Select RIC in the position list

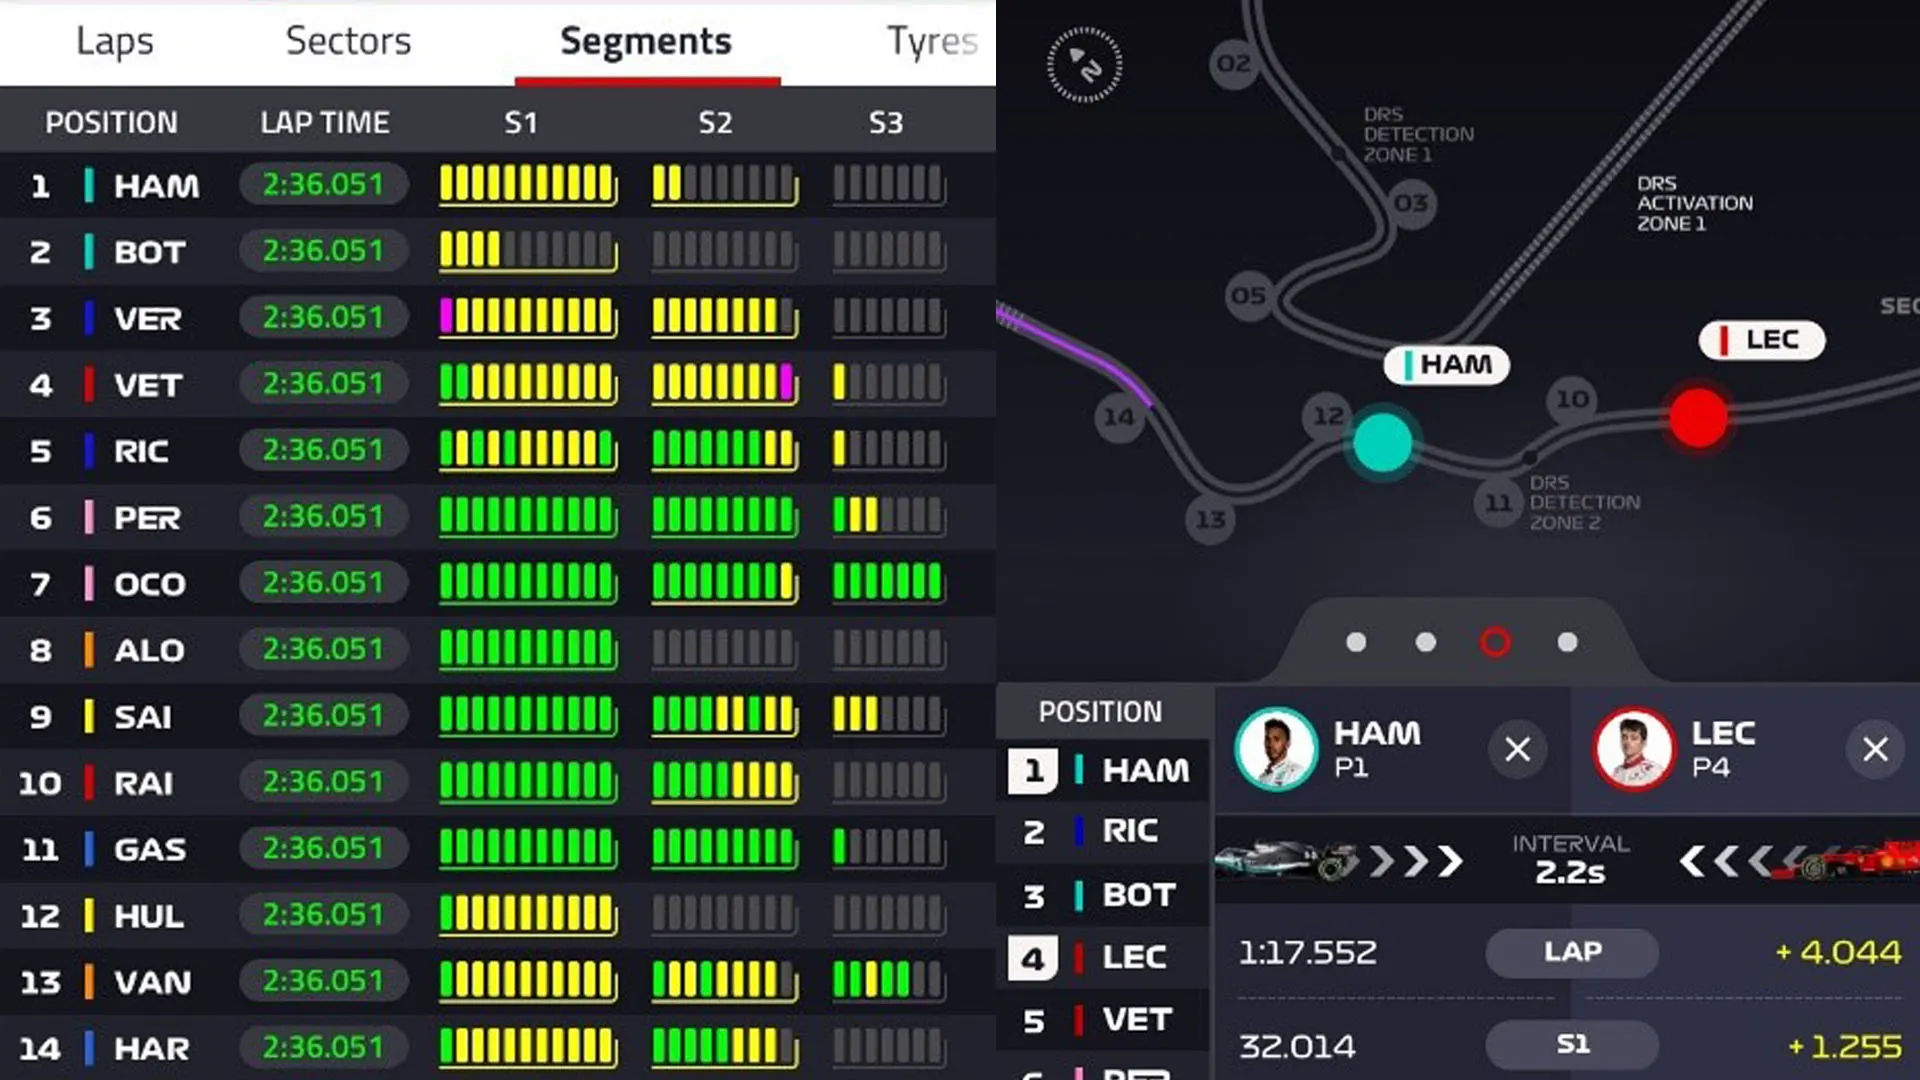click(1129, 831)
